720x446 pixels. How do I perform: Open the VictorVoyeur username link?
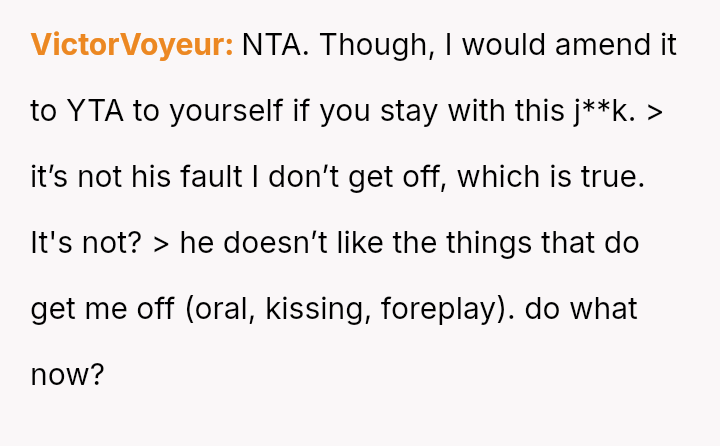132,45
